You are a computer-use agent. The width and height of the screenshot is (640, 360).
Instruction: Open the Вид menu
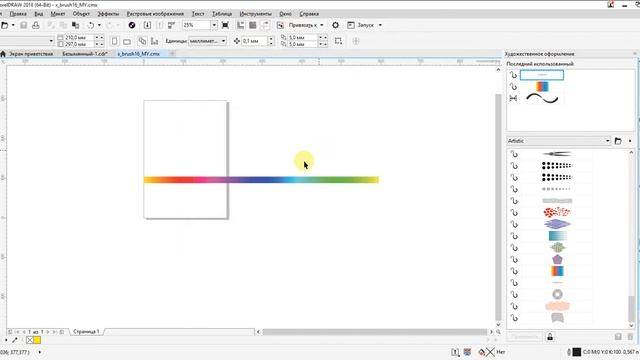(38, 13)
